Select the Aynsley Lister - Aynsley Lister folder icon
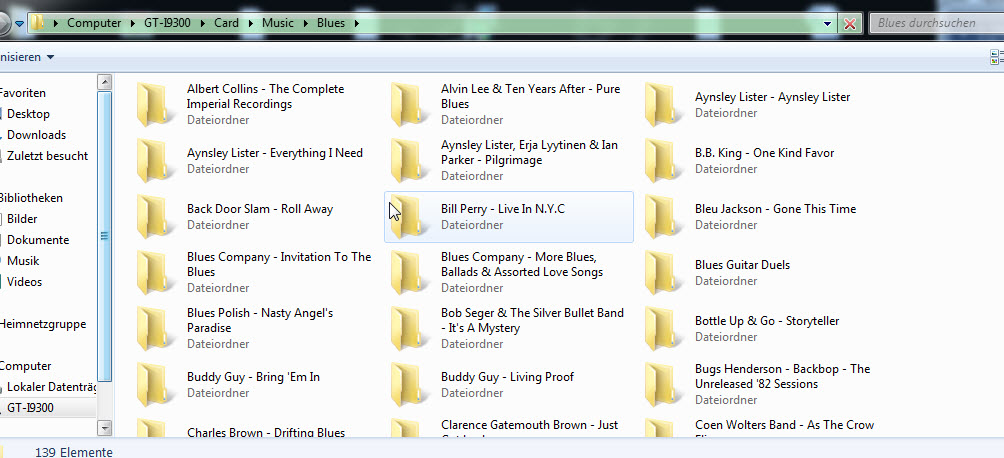The height and width of the screenshot is (458, 1004). point(664,104)
